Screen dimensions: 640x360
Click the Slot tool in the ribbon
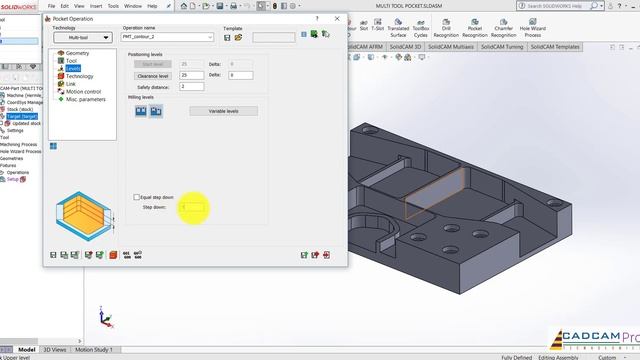click(x=364, y=25)
